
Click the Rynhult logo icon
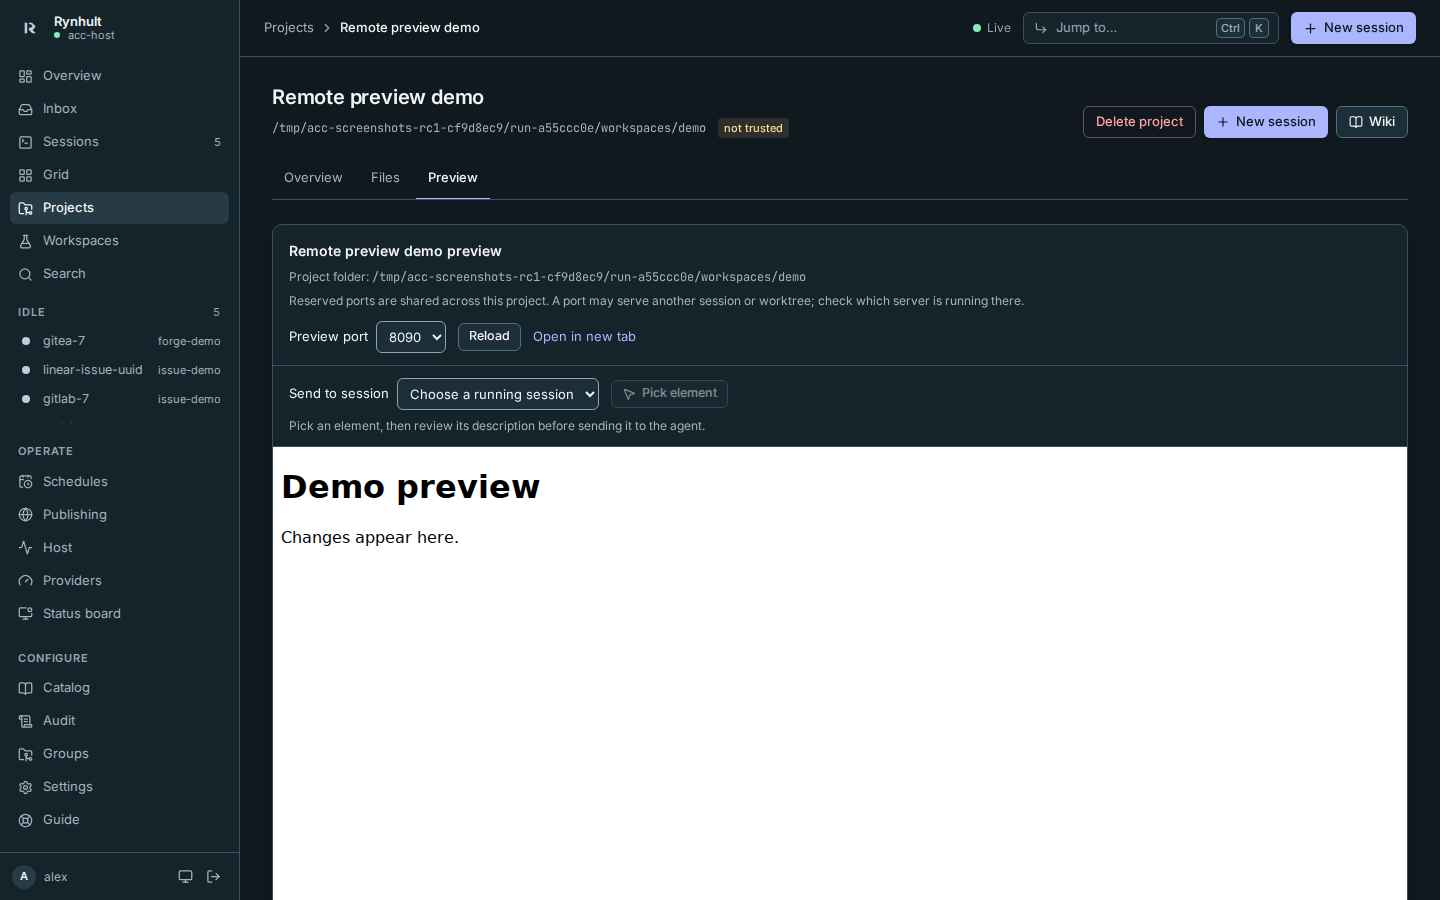(29, 28)
